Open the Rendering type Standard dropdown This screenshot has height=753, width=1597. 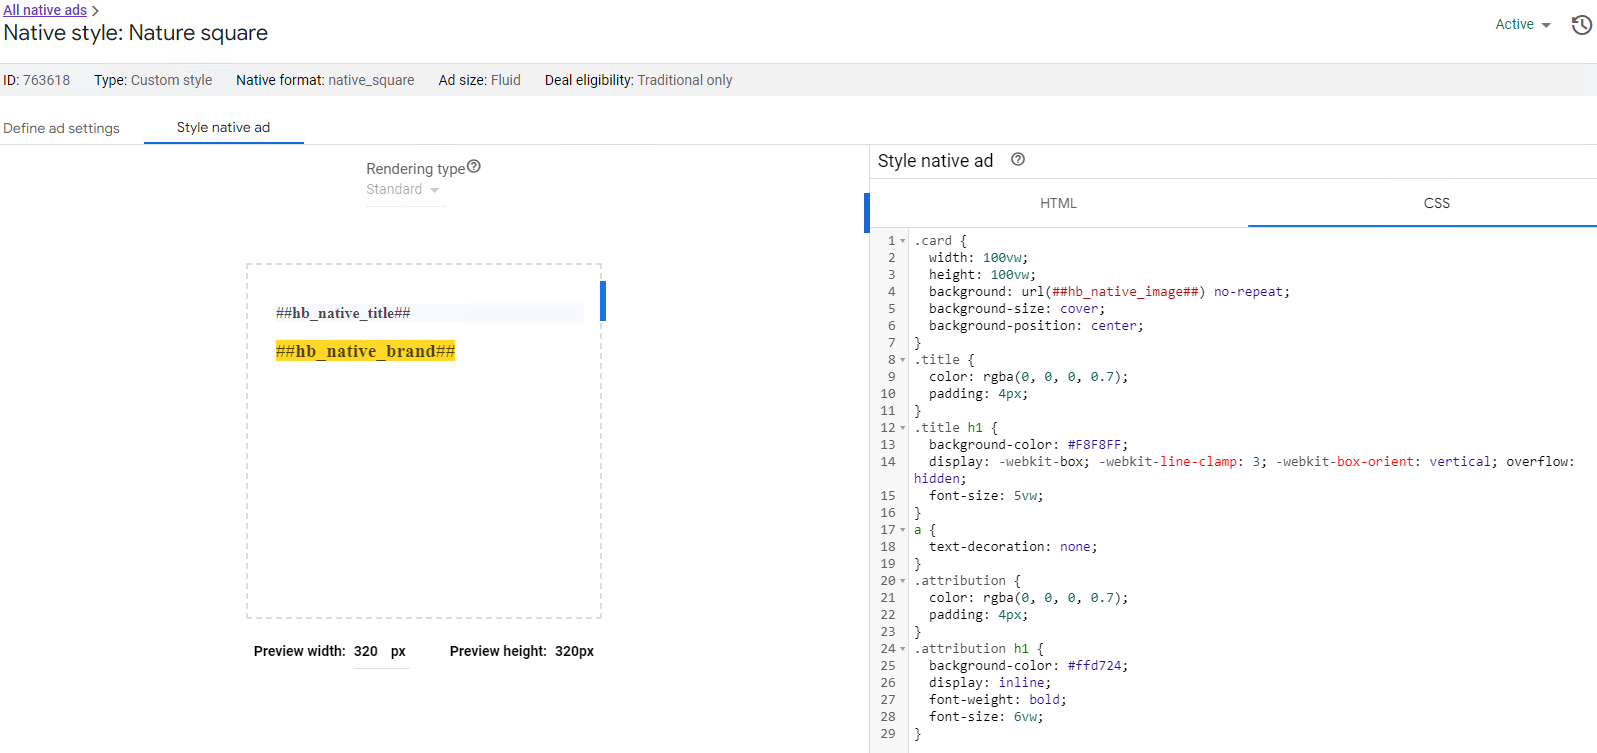[403, 190]
